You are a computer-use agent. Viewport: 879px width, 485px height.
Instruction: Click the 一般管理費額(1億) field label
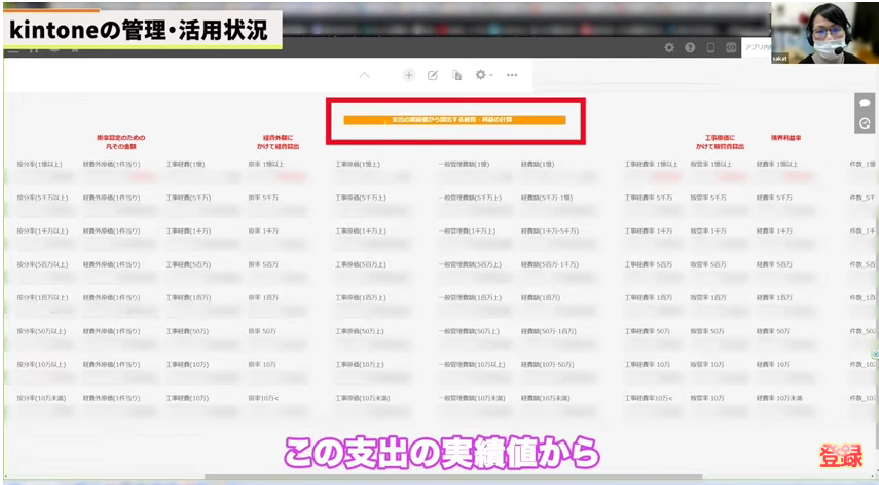point(464,164)
